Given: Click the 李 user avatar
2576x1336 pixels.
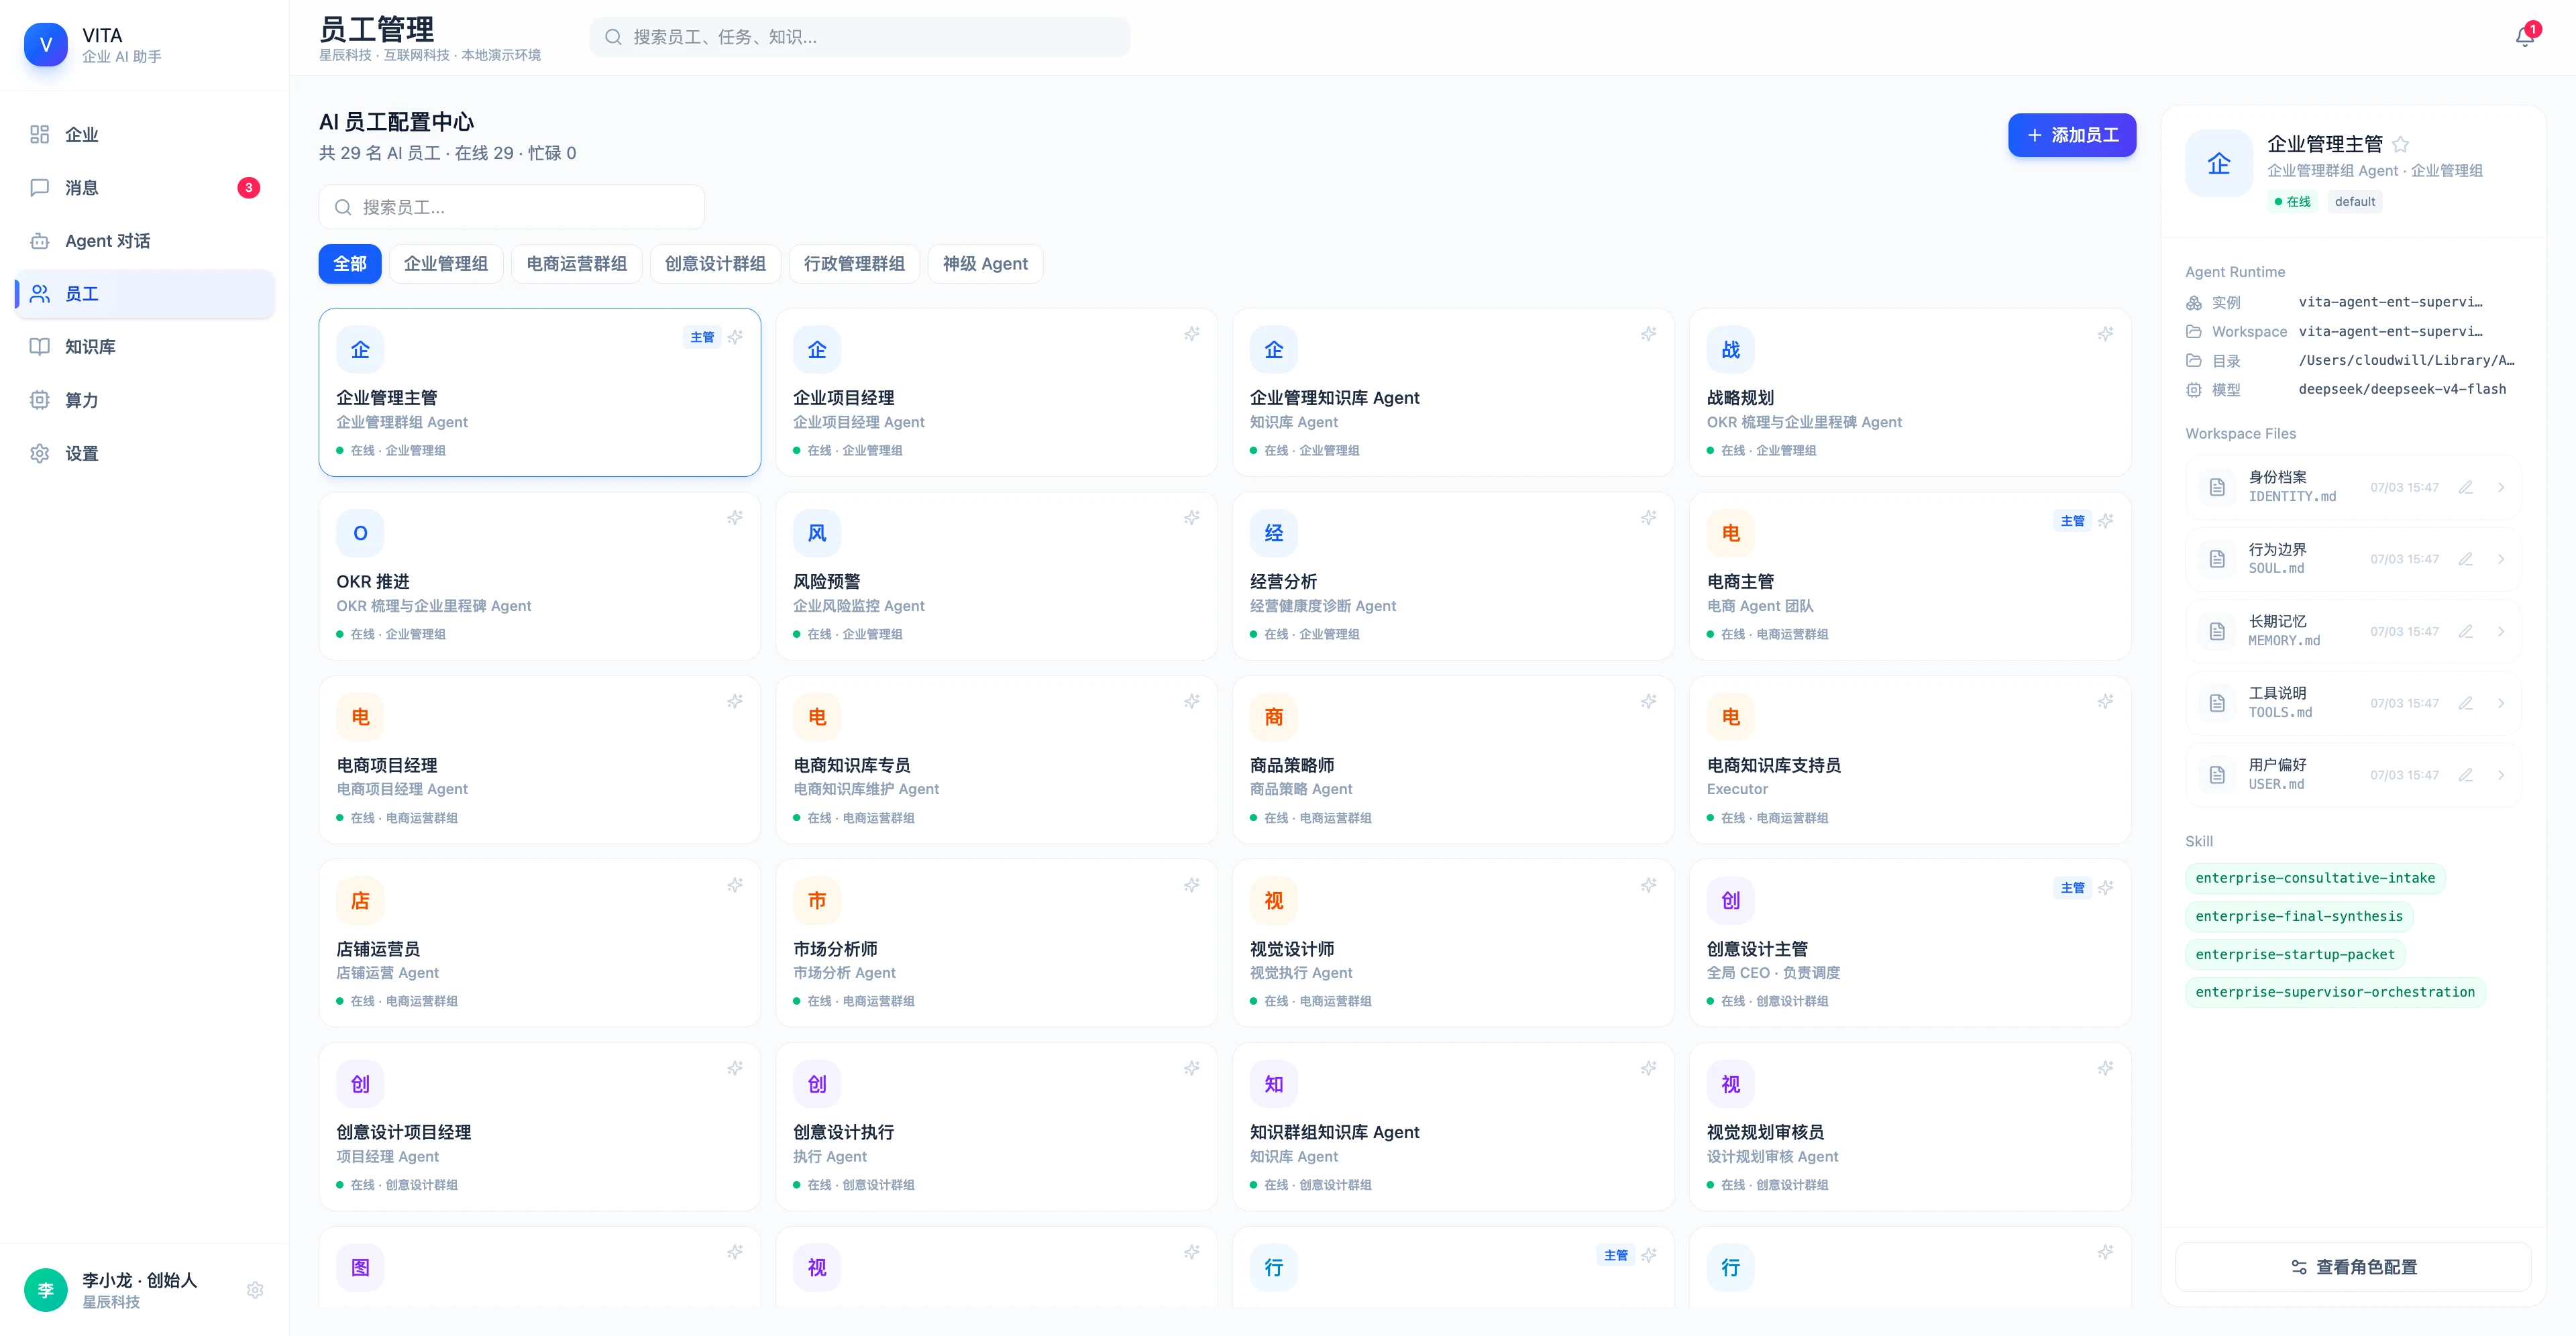Looking at the screenshot, I should (x=46, y=1290).
